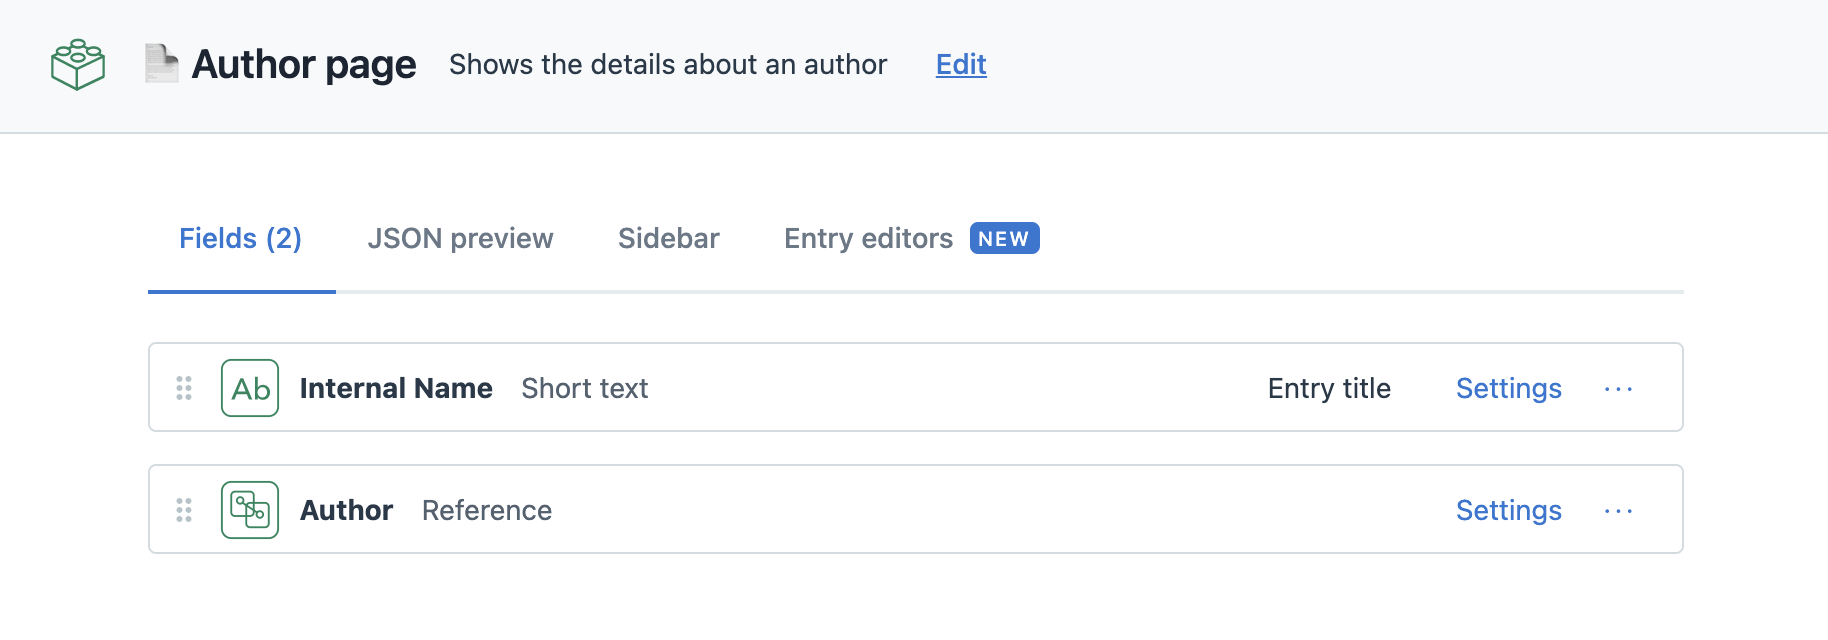This screenshot has width=1828, height=640.
Task: Open the Author field more actions menu
Action: [x=1618, y=511]
